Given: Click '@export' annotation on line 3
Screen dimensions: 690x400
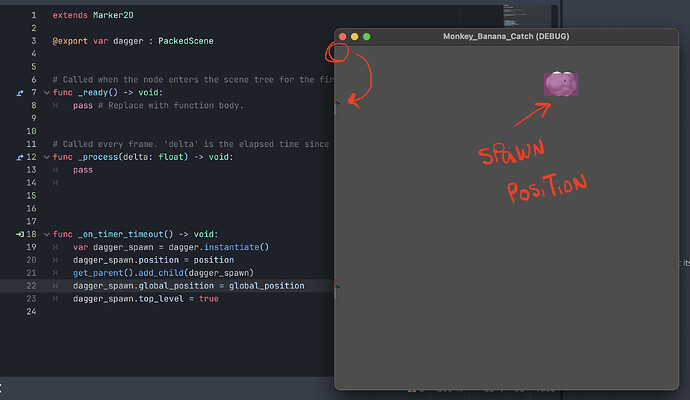Looking at the screenshot, I should (x=70, y=41).
